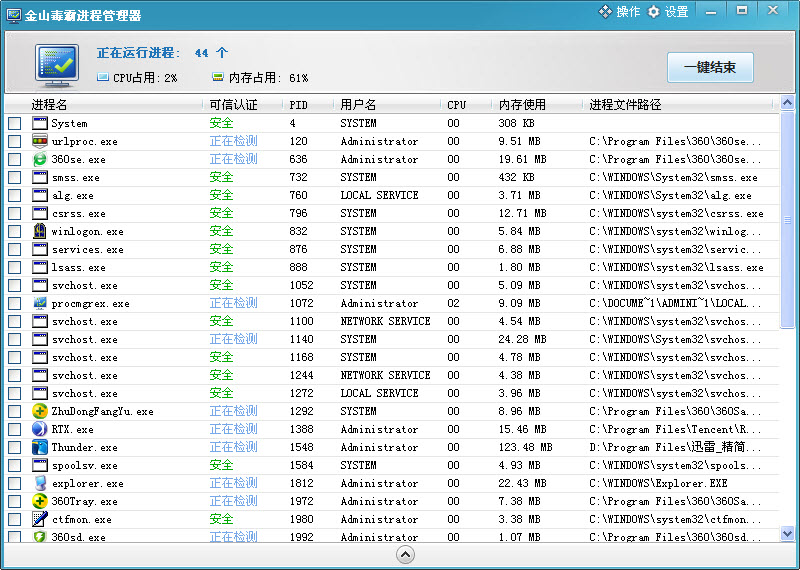Open the 设置 menu
Screen dimensions: 800x570
point(668,12)
